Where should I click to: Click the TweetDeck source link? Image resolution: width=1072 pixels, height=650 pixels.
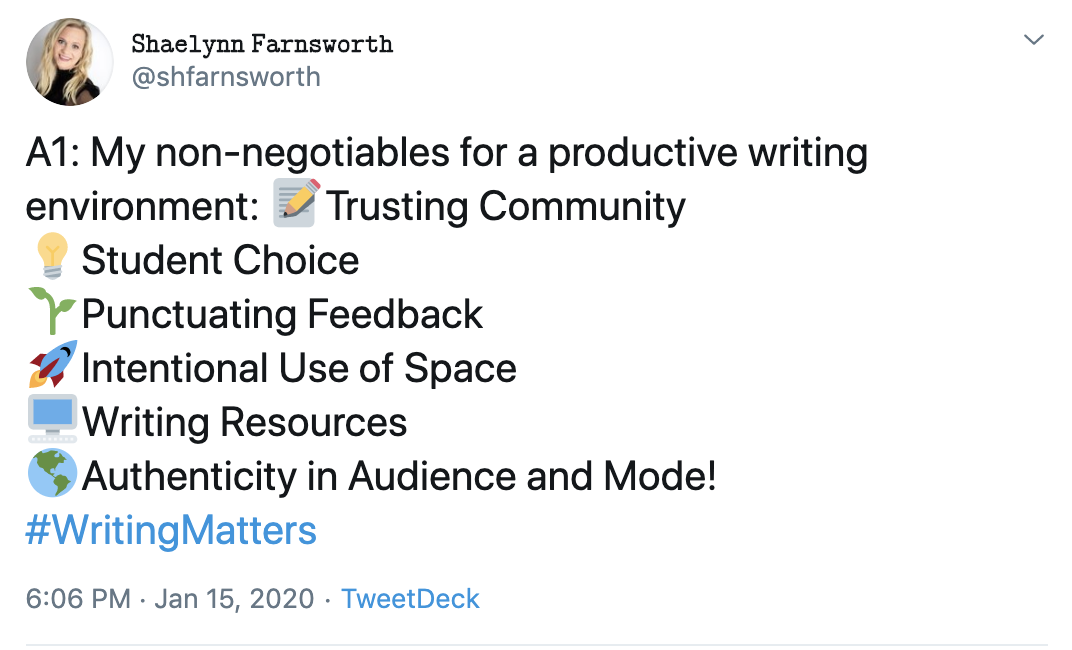410,599
